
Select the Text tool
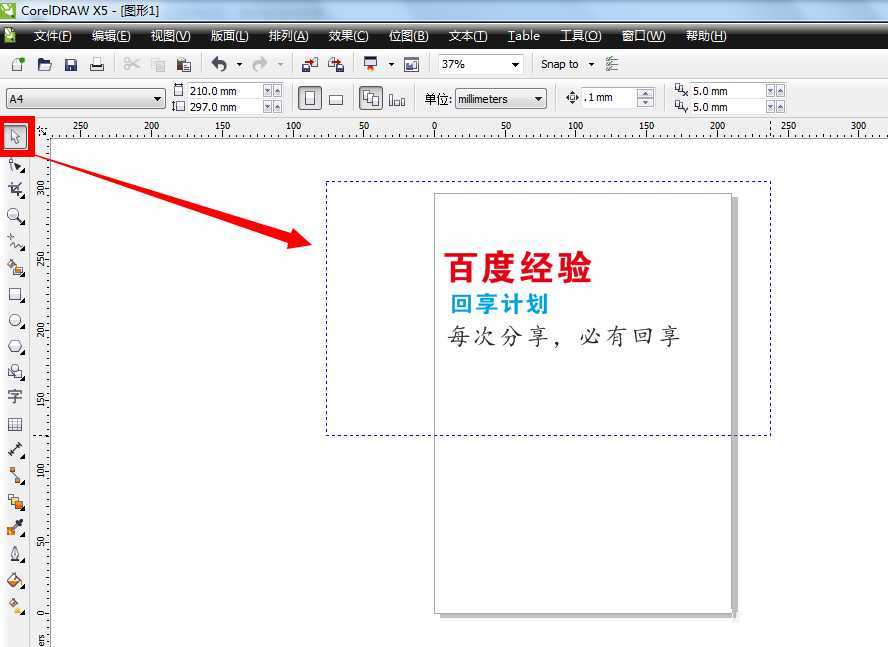click(x=15, y=397)
